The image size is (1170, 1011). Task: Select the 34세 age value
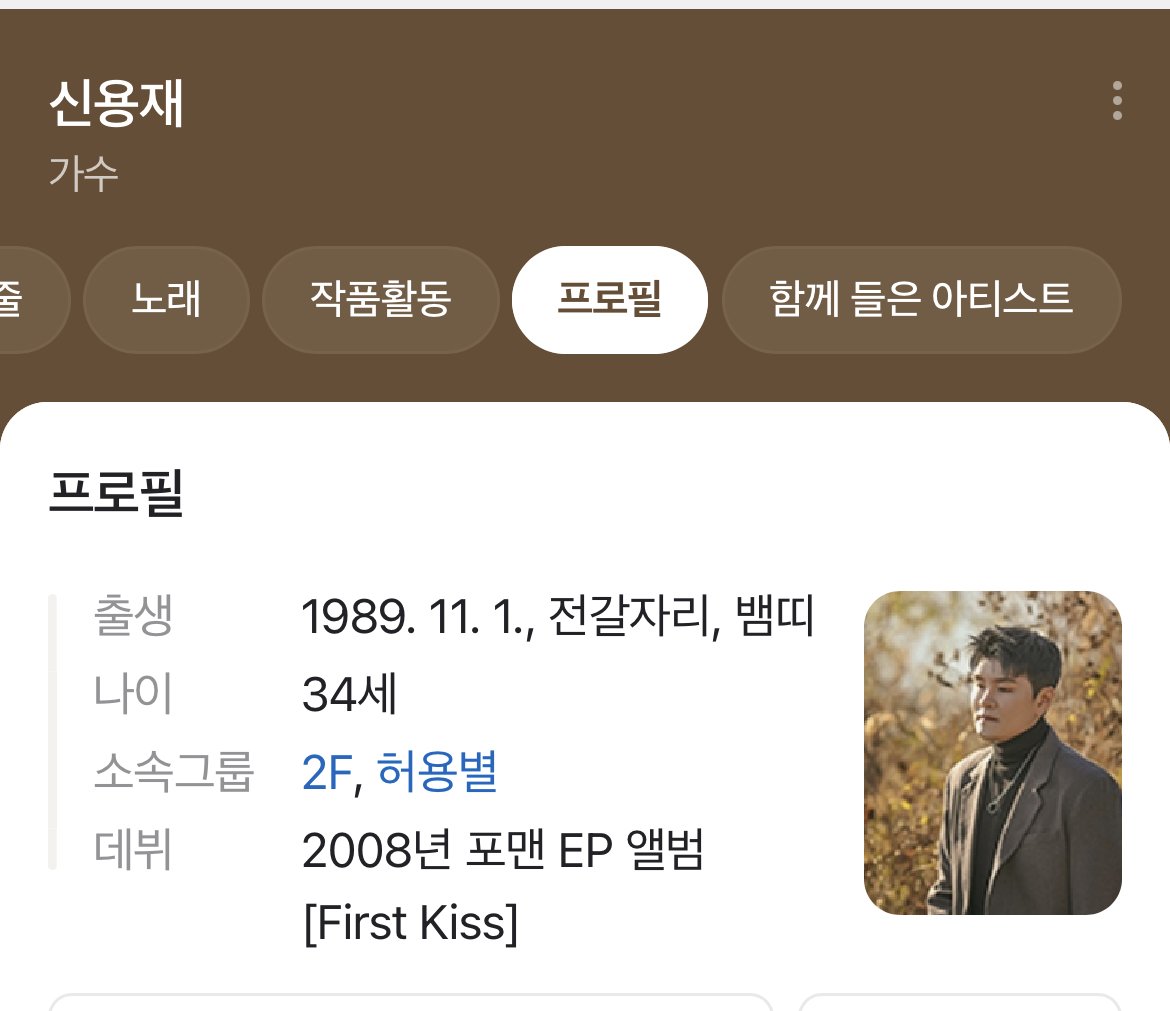pos(350,695)
